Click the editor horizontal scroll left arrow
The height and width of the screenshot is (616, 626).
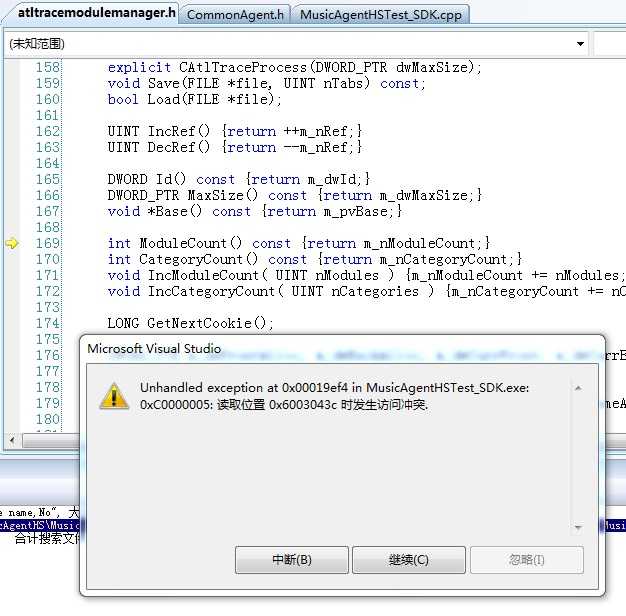point(12,441)
